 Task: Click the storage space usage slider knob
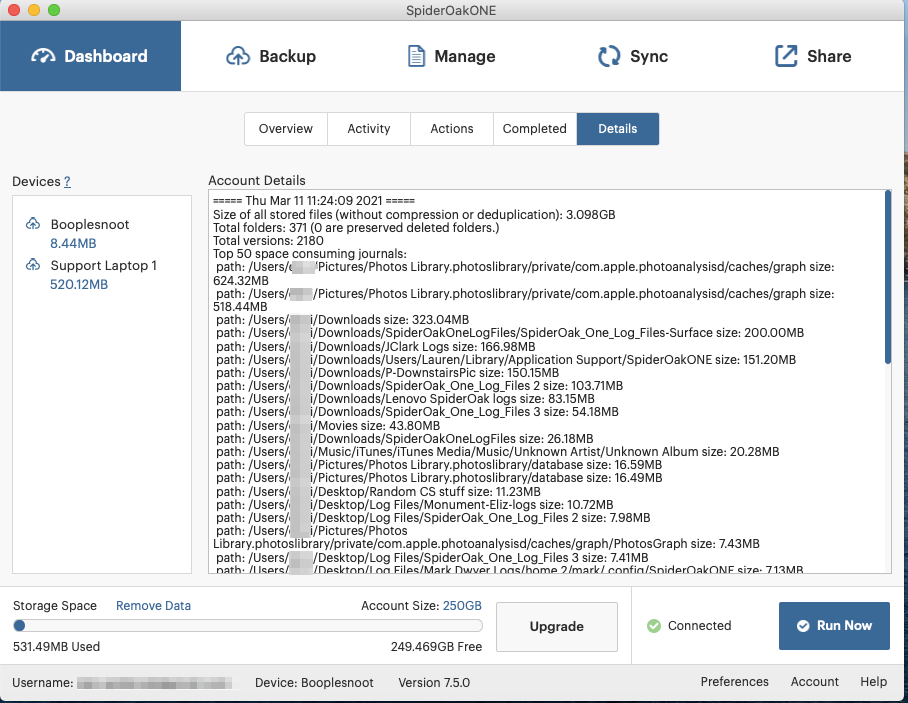coord(19,625)
